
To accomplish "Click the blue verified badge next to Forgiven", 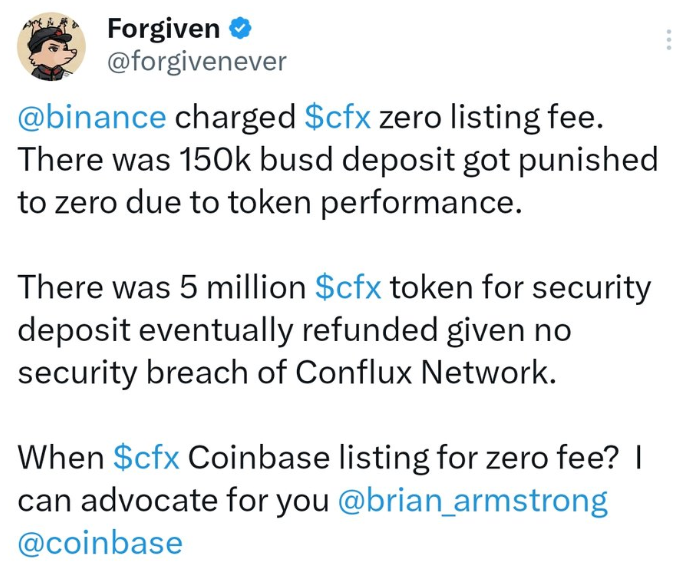I will pos(240,28).
